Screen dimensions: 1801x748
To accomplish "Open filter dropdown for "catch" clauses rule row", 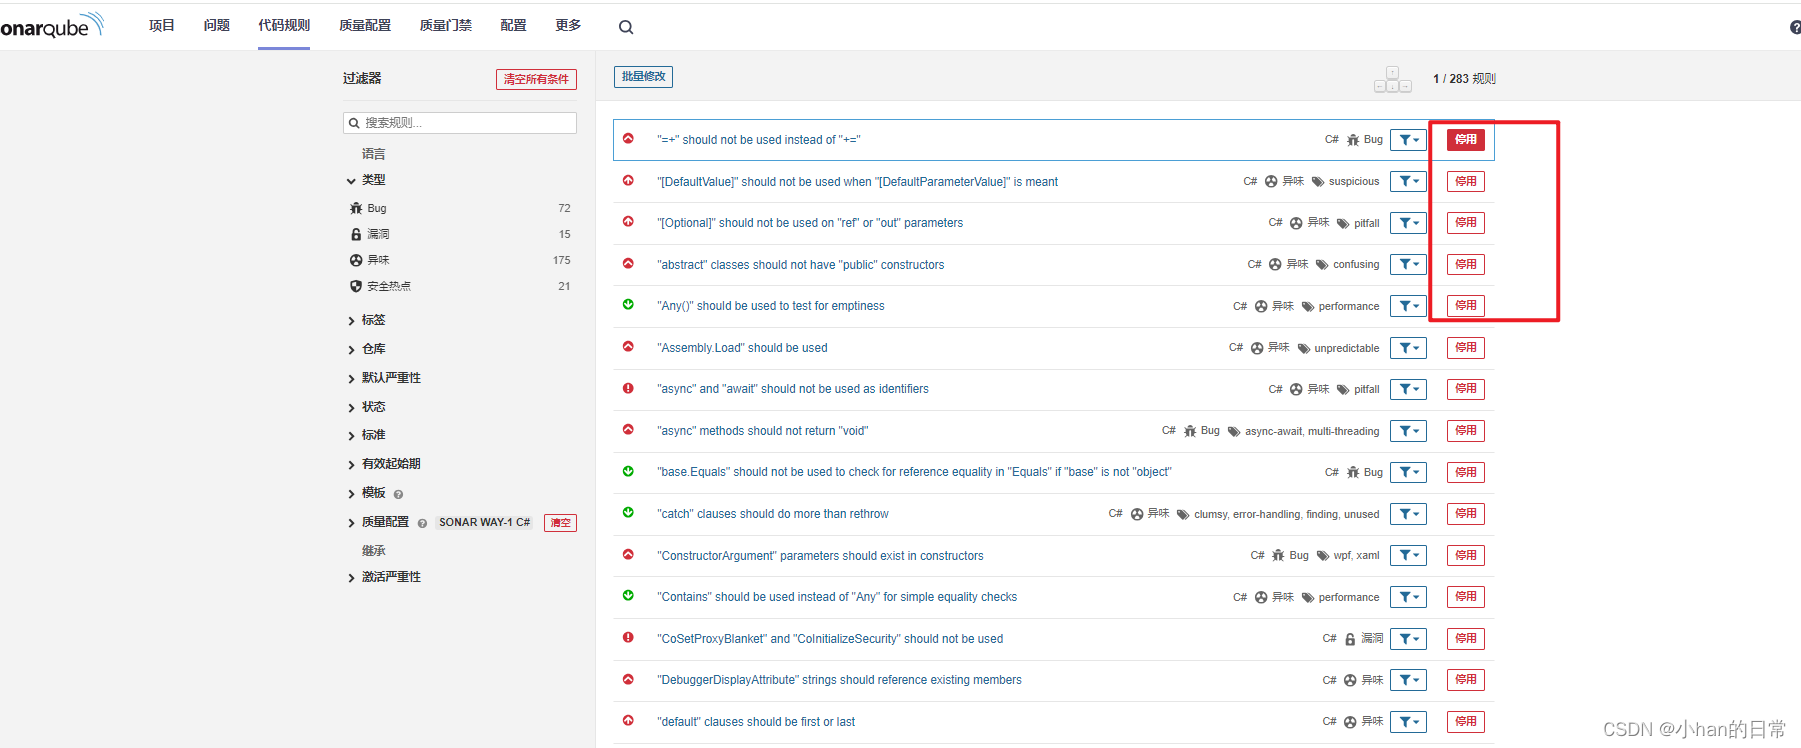I will point(1408,514).
